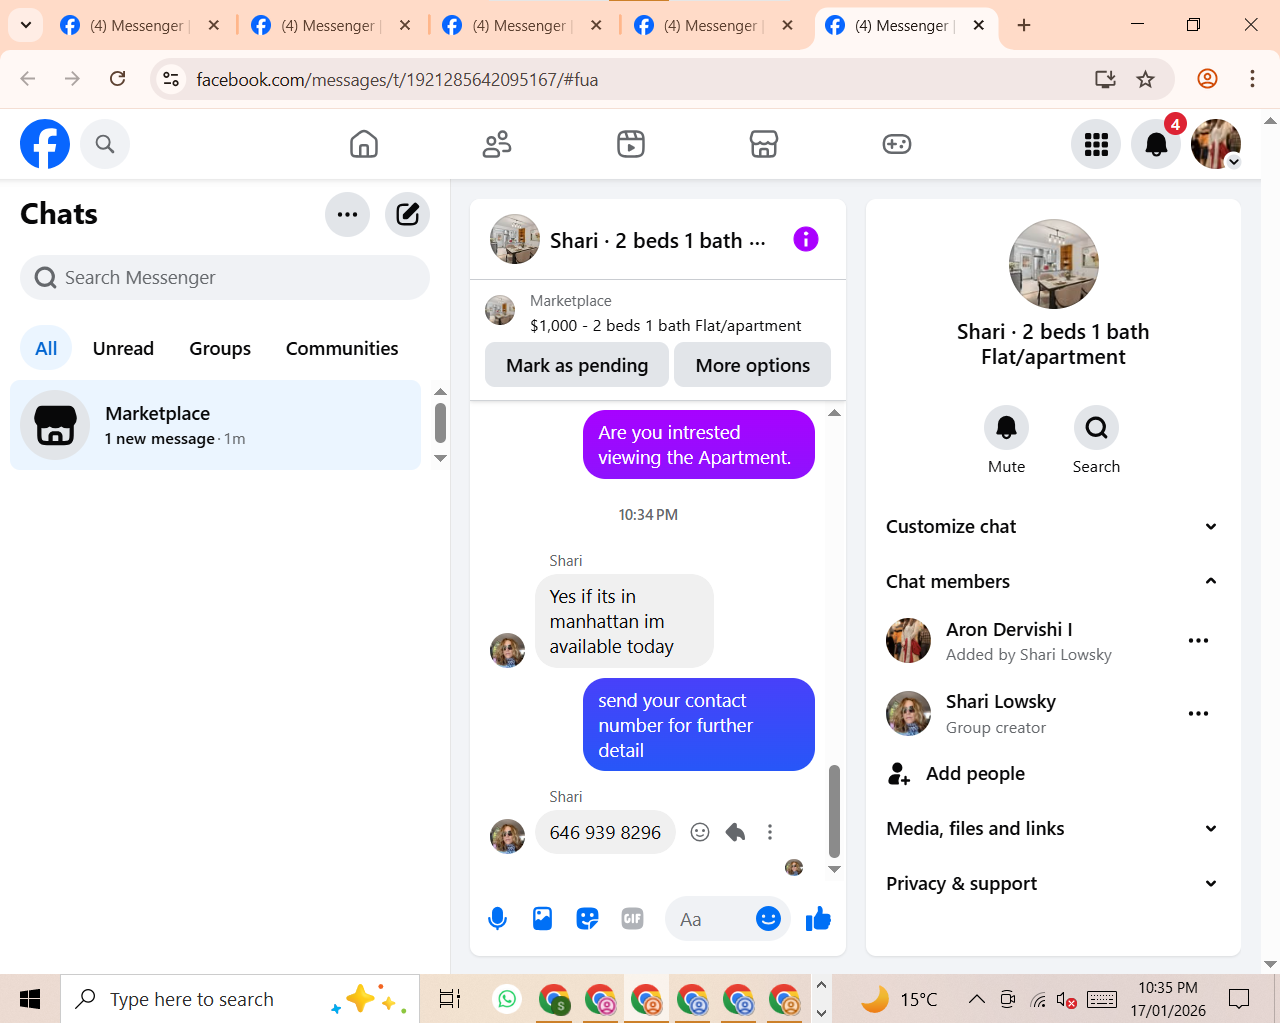The height and width of the screenshot is (1023, 1280).
Task: Expand Customize chat section
Action: click(1052, 527)
